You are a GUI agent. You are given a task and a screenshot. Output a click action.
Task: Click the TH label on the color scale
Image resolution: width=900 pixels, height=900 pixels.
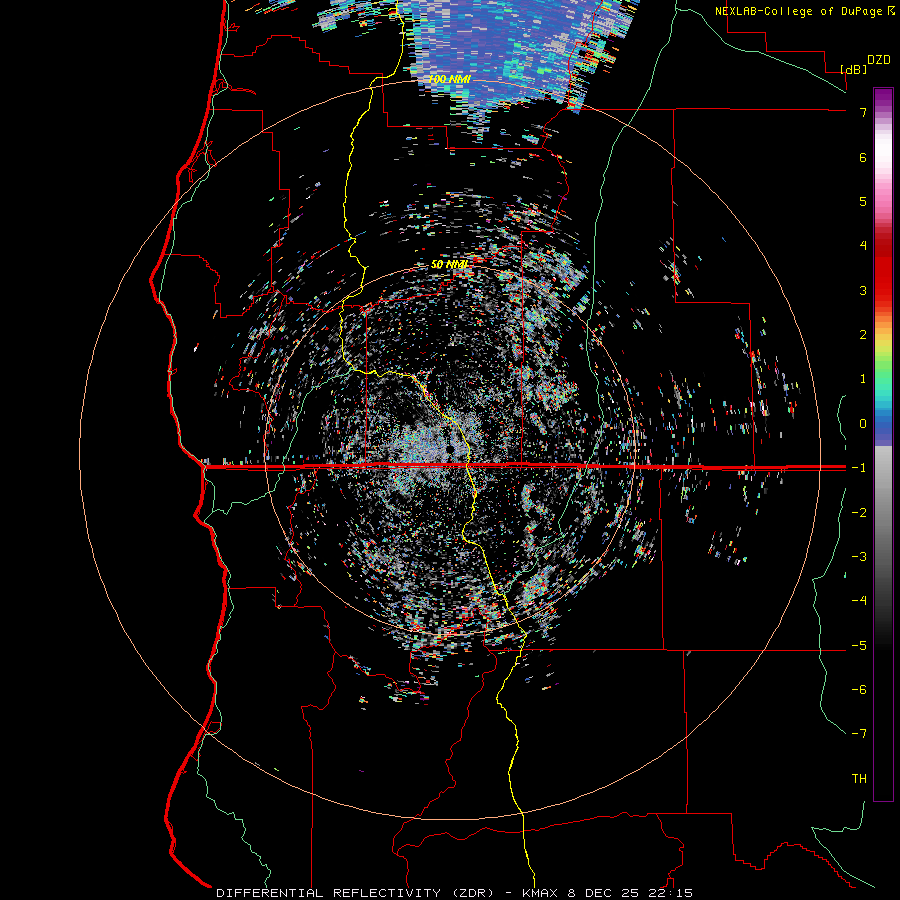click(x=859, y=778)
